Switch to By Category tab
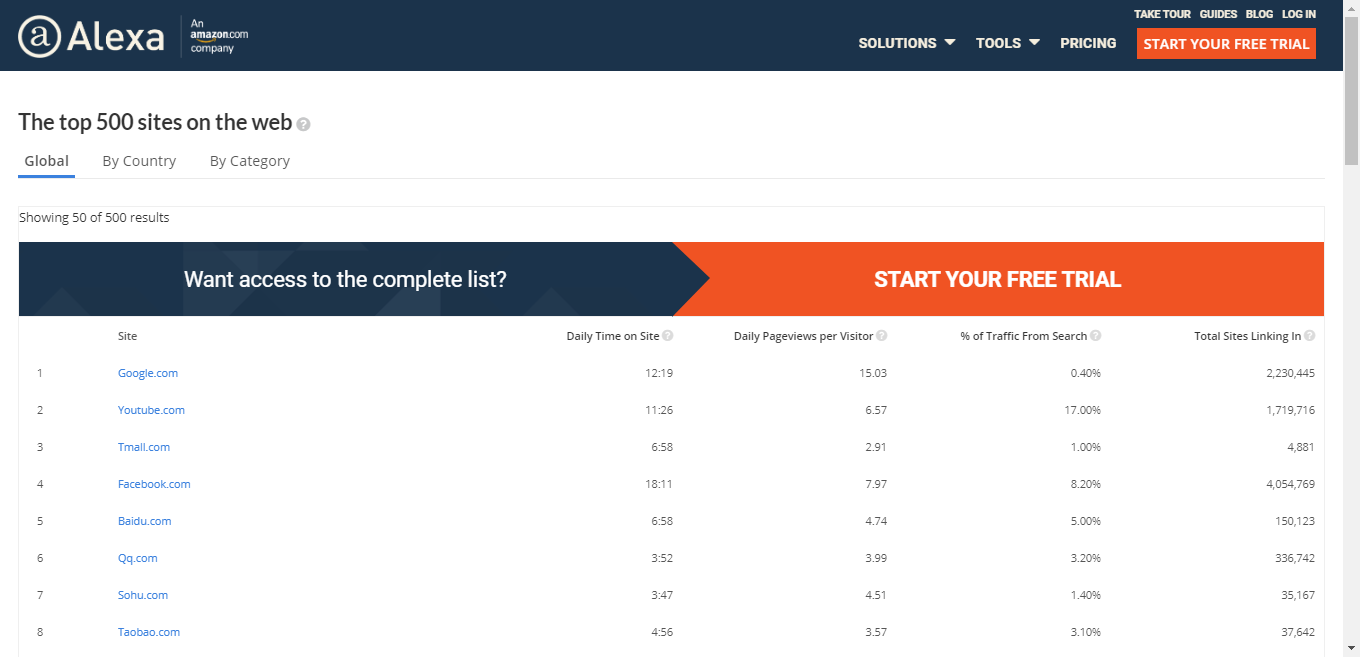Screen dimensions: 1360x657 tap(250, 161)
